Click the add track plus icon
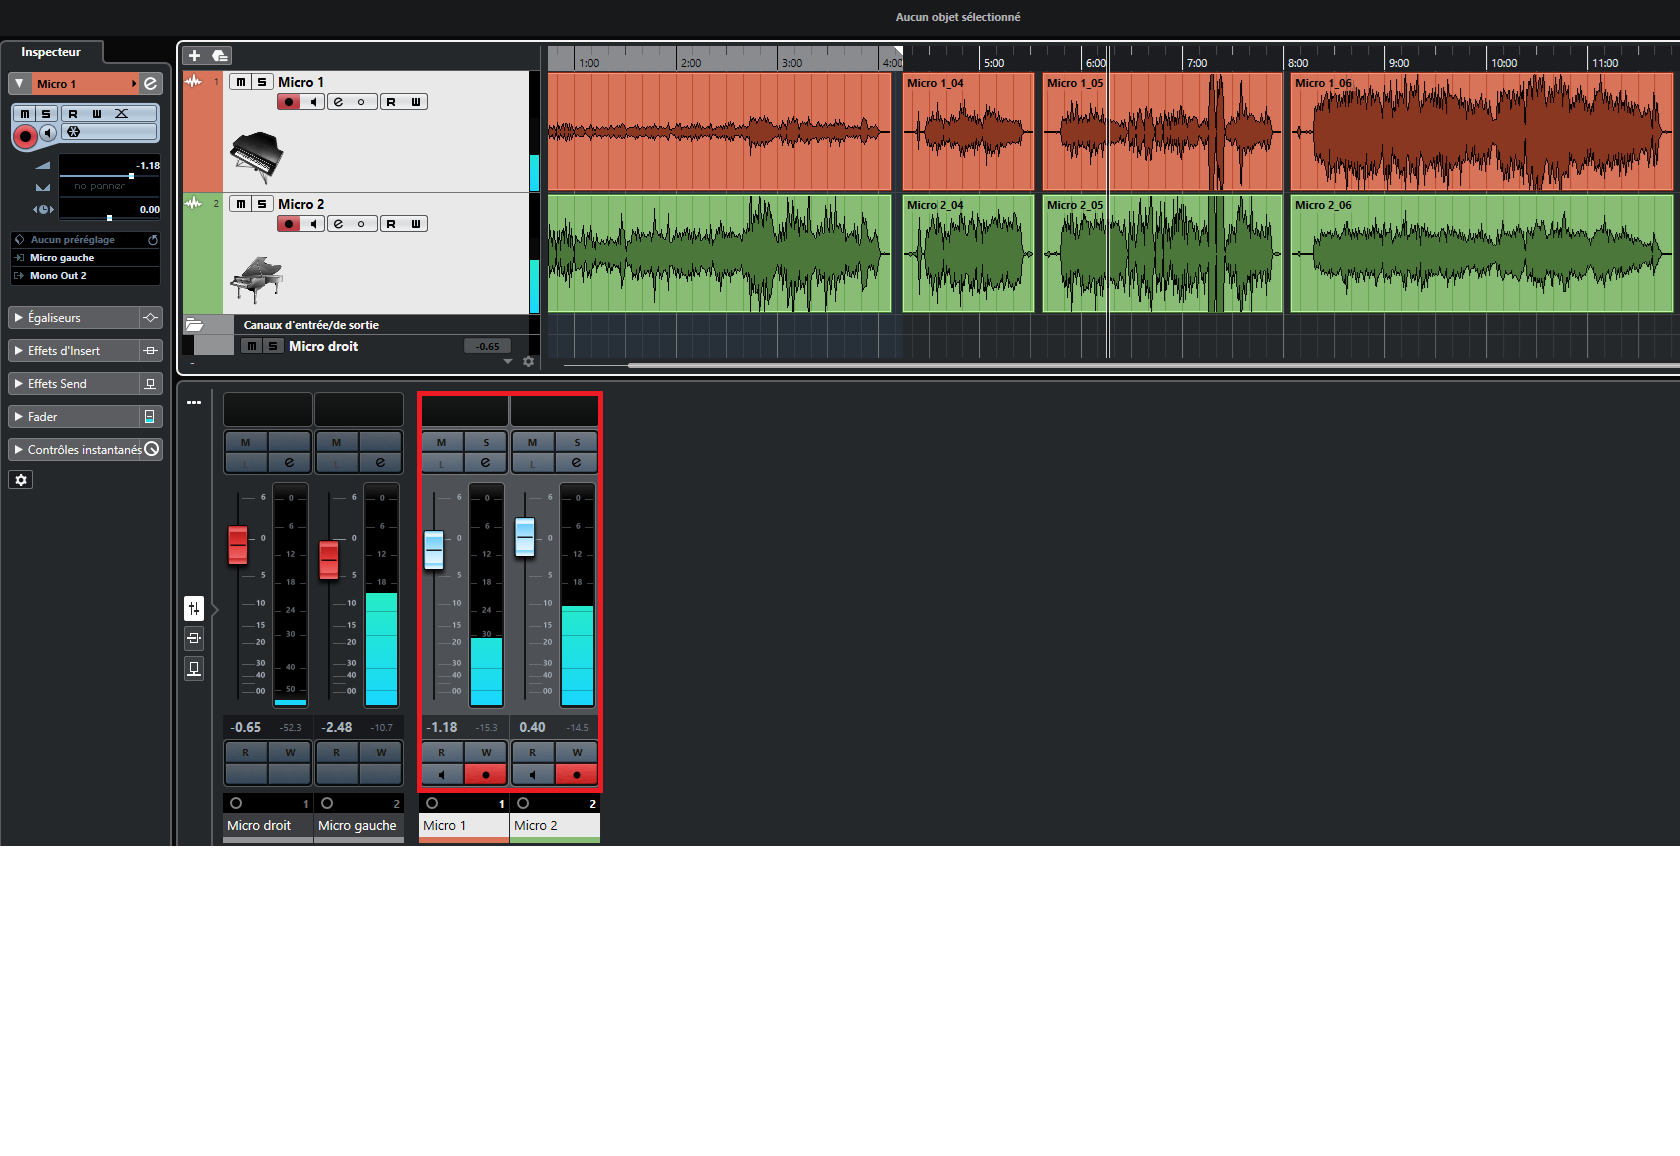This screenshot has height=1156, width=1680. 194,56
